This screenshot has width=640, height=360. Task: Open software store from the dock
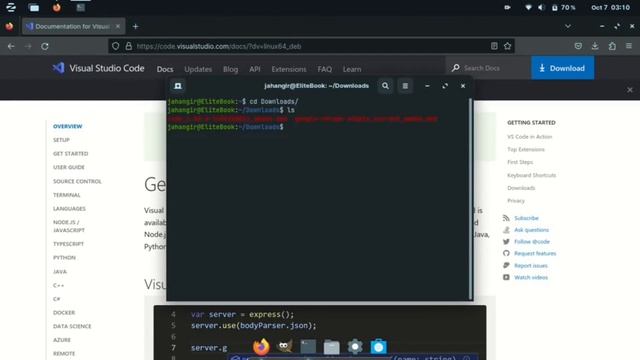coord(378,347)
